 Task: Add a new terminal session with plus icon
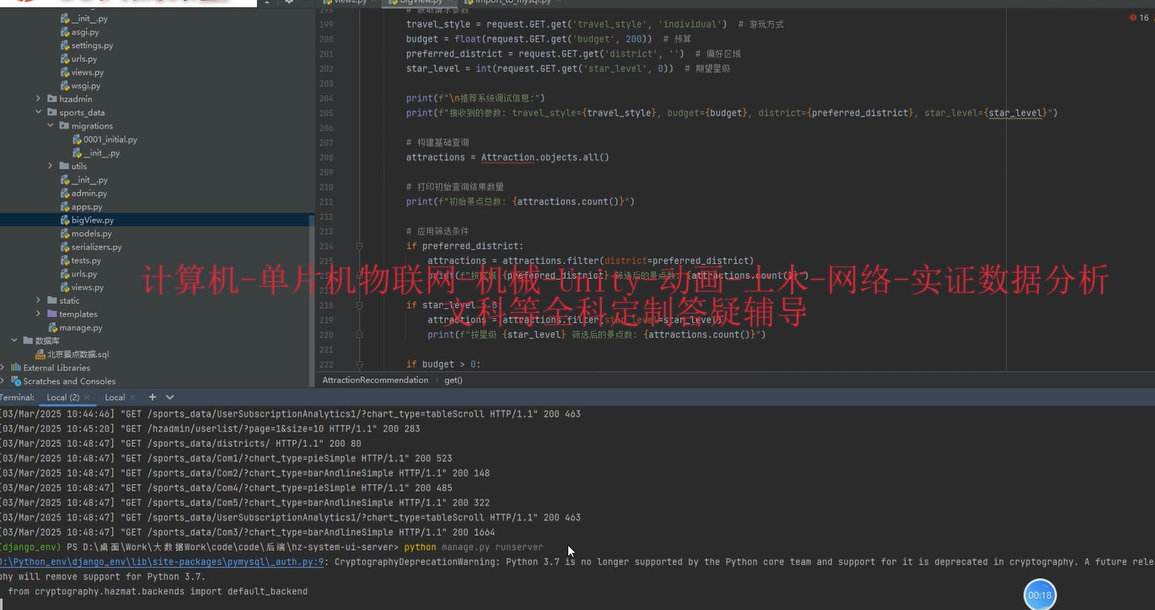[152, 397]
